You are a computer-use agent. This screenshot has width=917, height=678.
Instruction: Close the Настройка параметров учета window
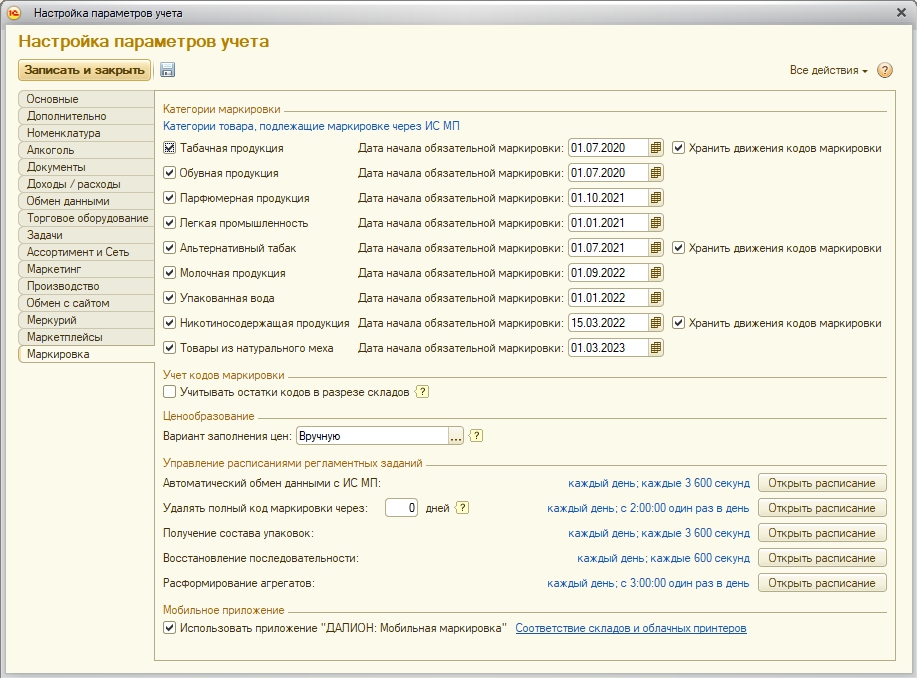(901, 12)
